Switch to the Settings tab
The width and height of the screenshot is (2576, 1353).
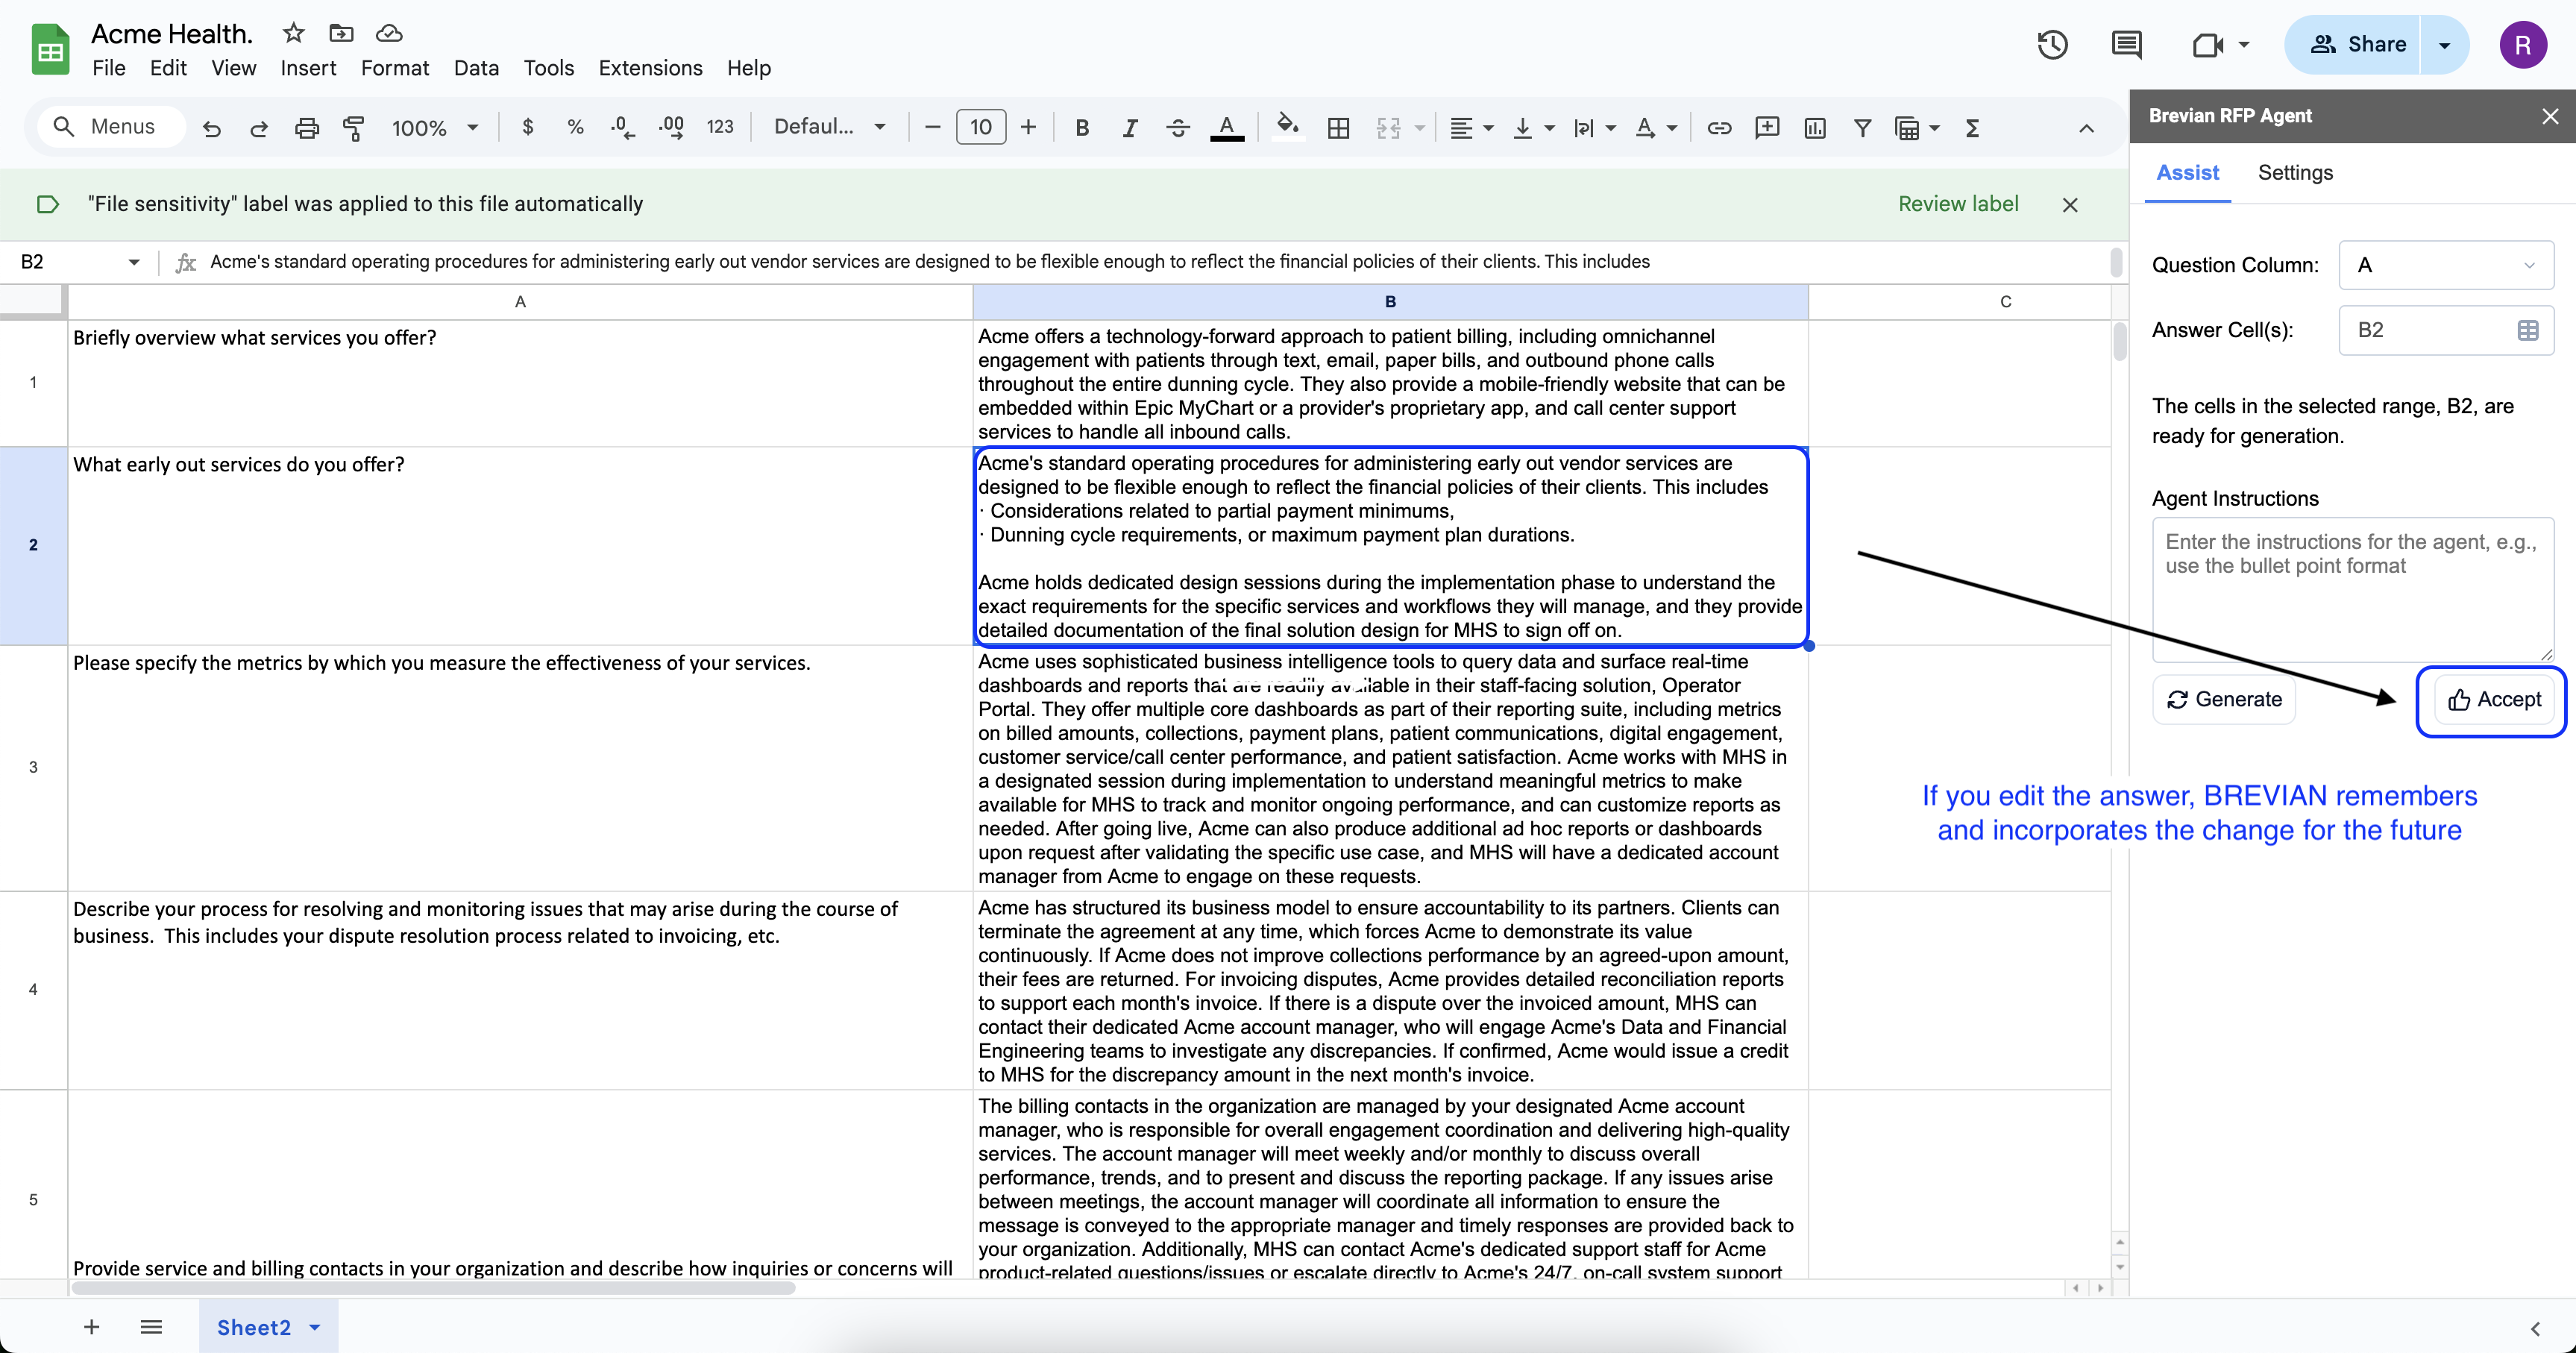point(2294,173)
